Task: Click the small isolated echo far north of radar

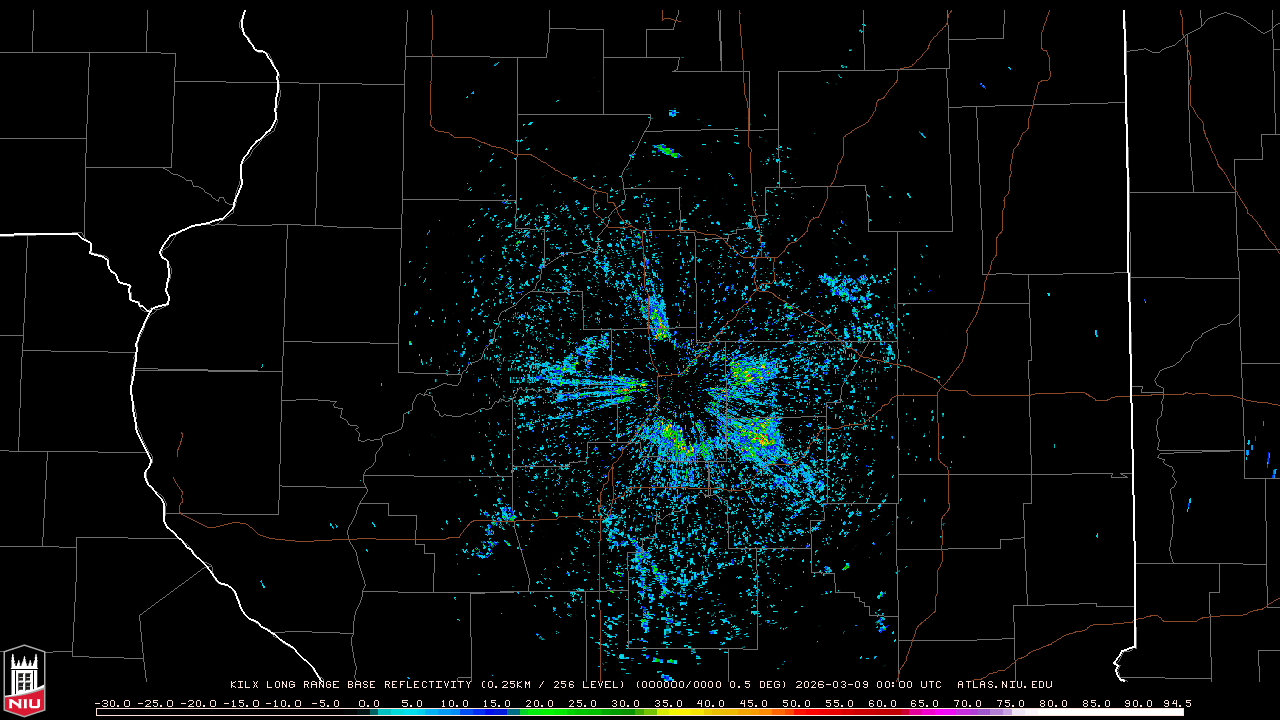Action: [666, 152]
